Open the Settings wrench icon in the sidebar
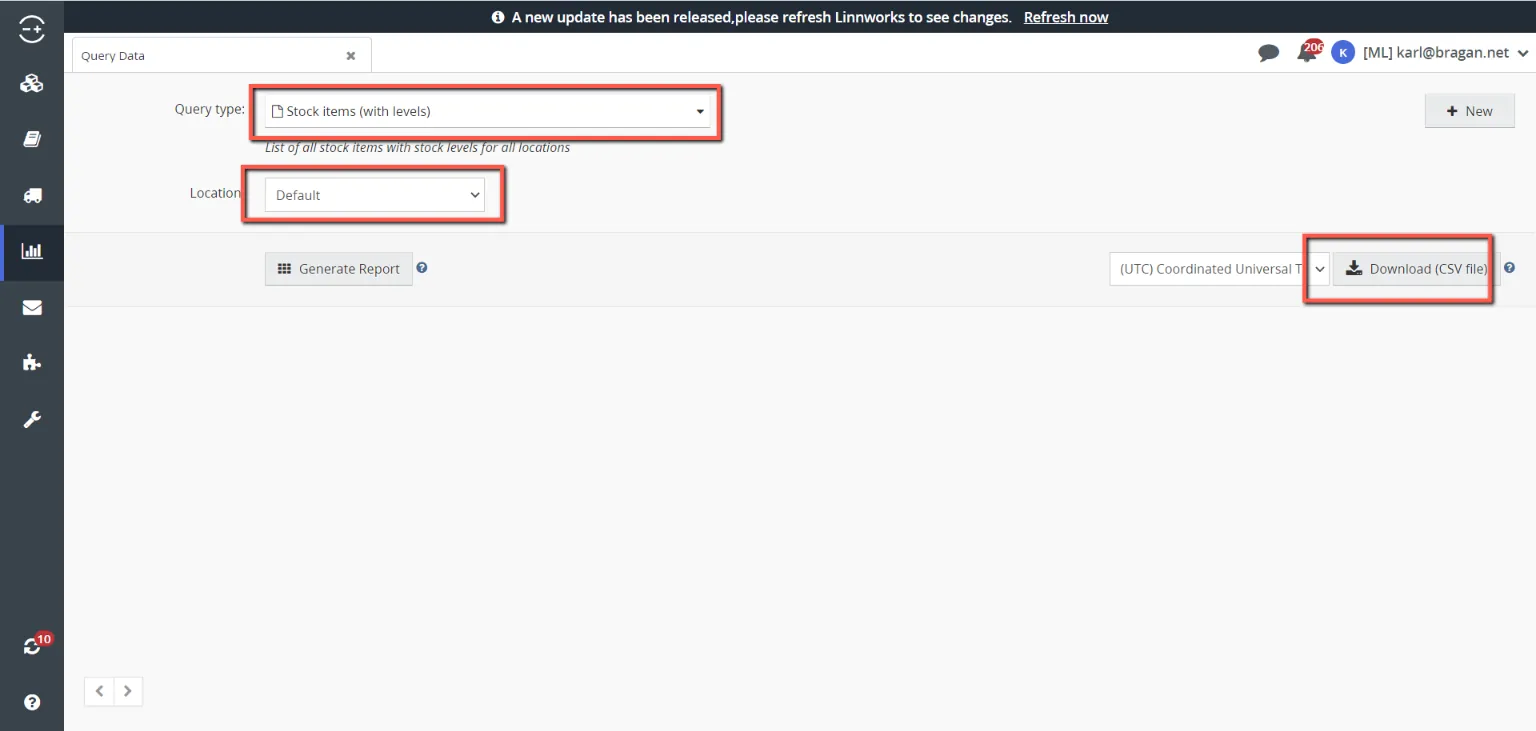 pyautogui.click(x=32, y=419)
